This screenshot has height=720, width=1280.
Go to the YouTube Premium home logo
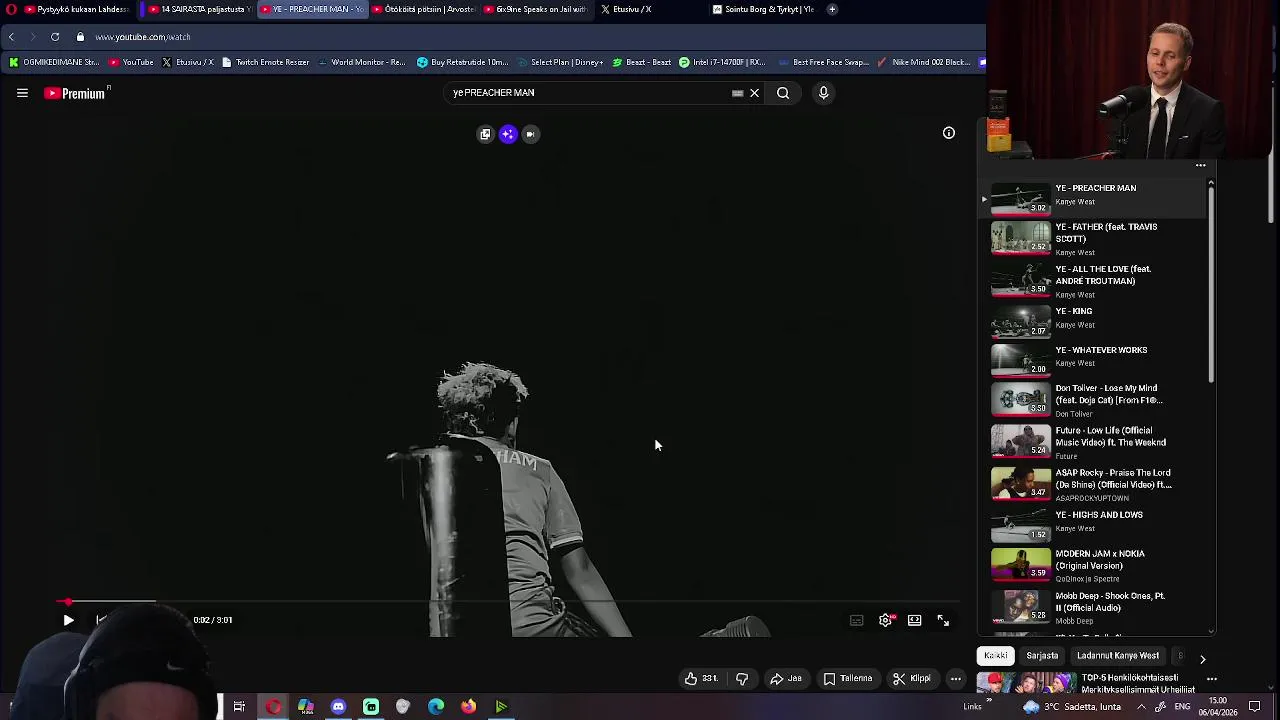[75, 93]
